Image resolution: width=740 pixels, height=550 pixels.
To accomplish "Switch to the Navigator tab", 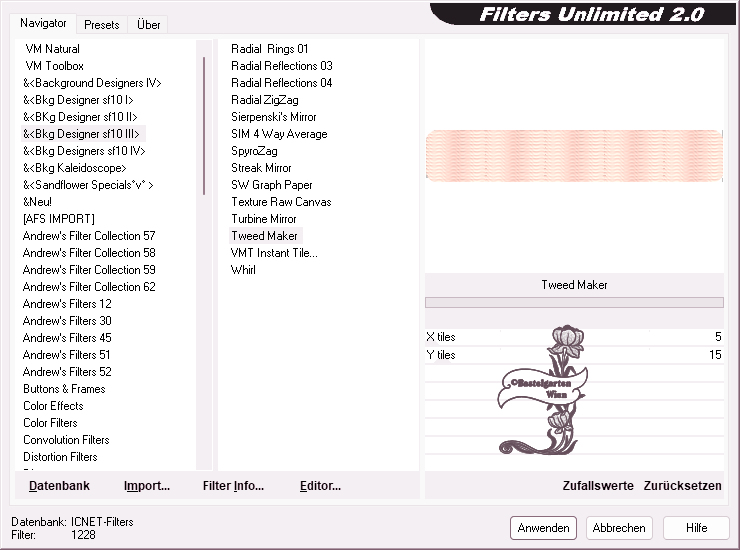I will pyautogui.click(x=43, y=23).
